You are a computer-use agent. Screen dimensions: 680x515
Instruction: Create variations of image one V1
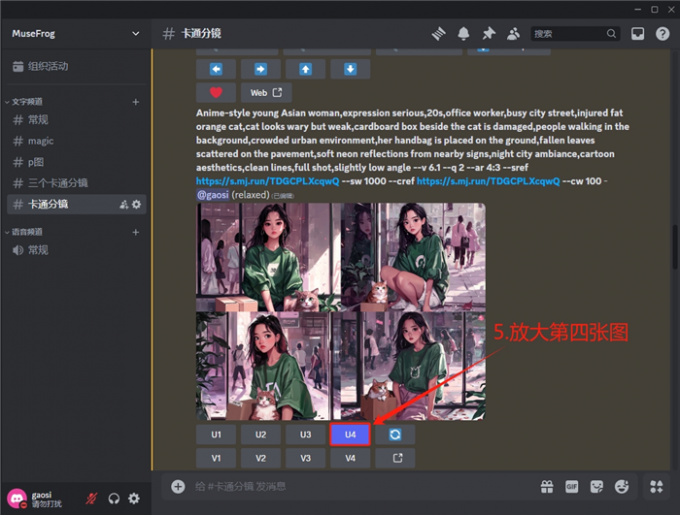click(216, 458)
